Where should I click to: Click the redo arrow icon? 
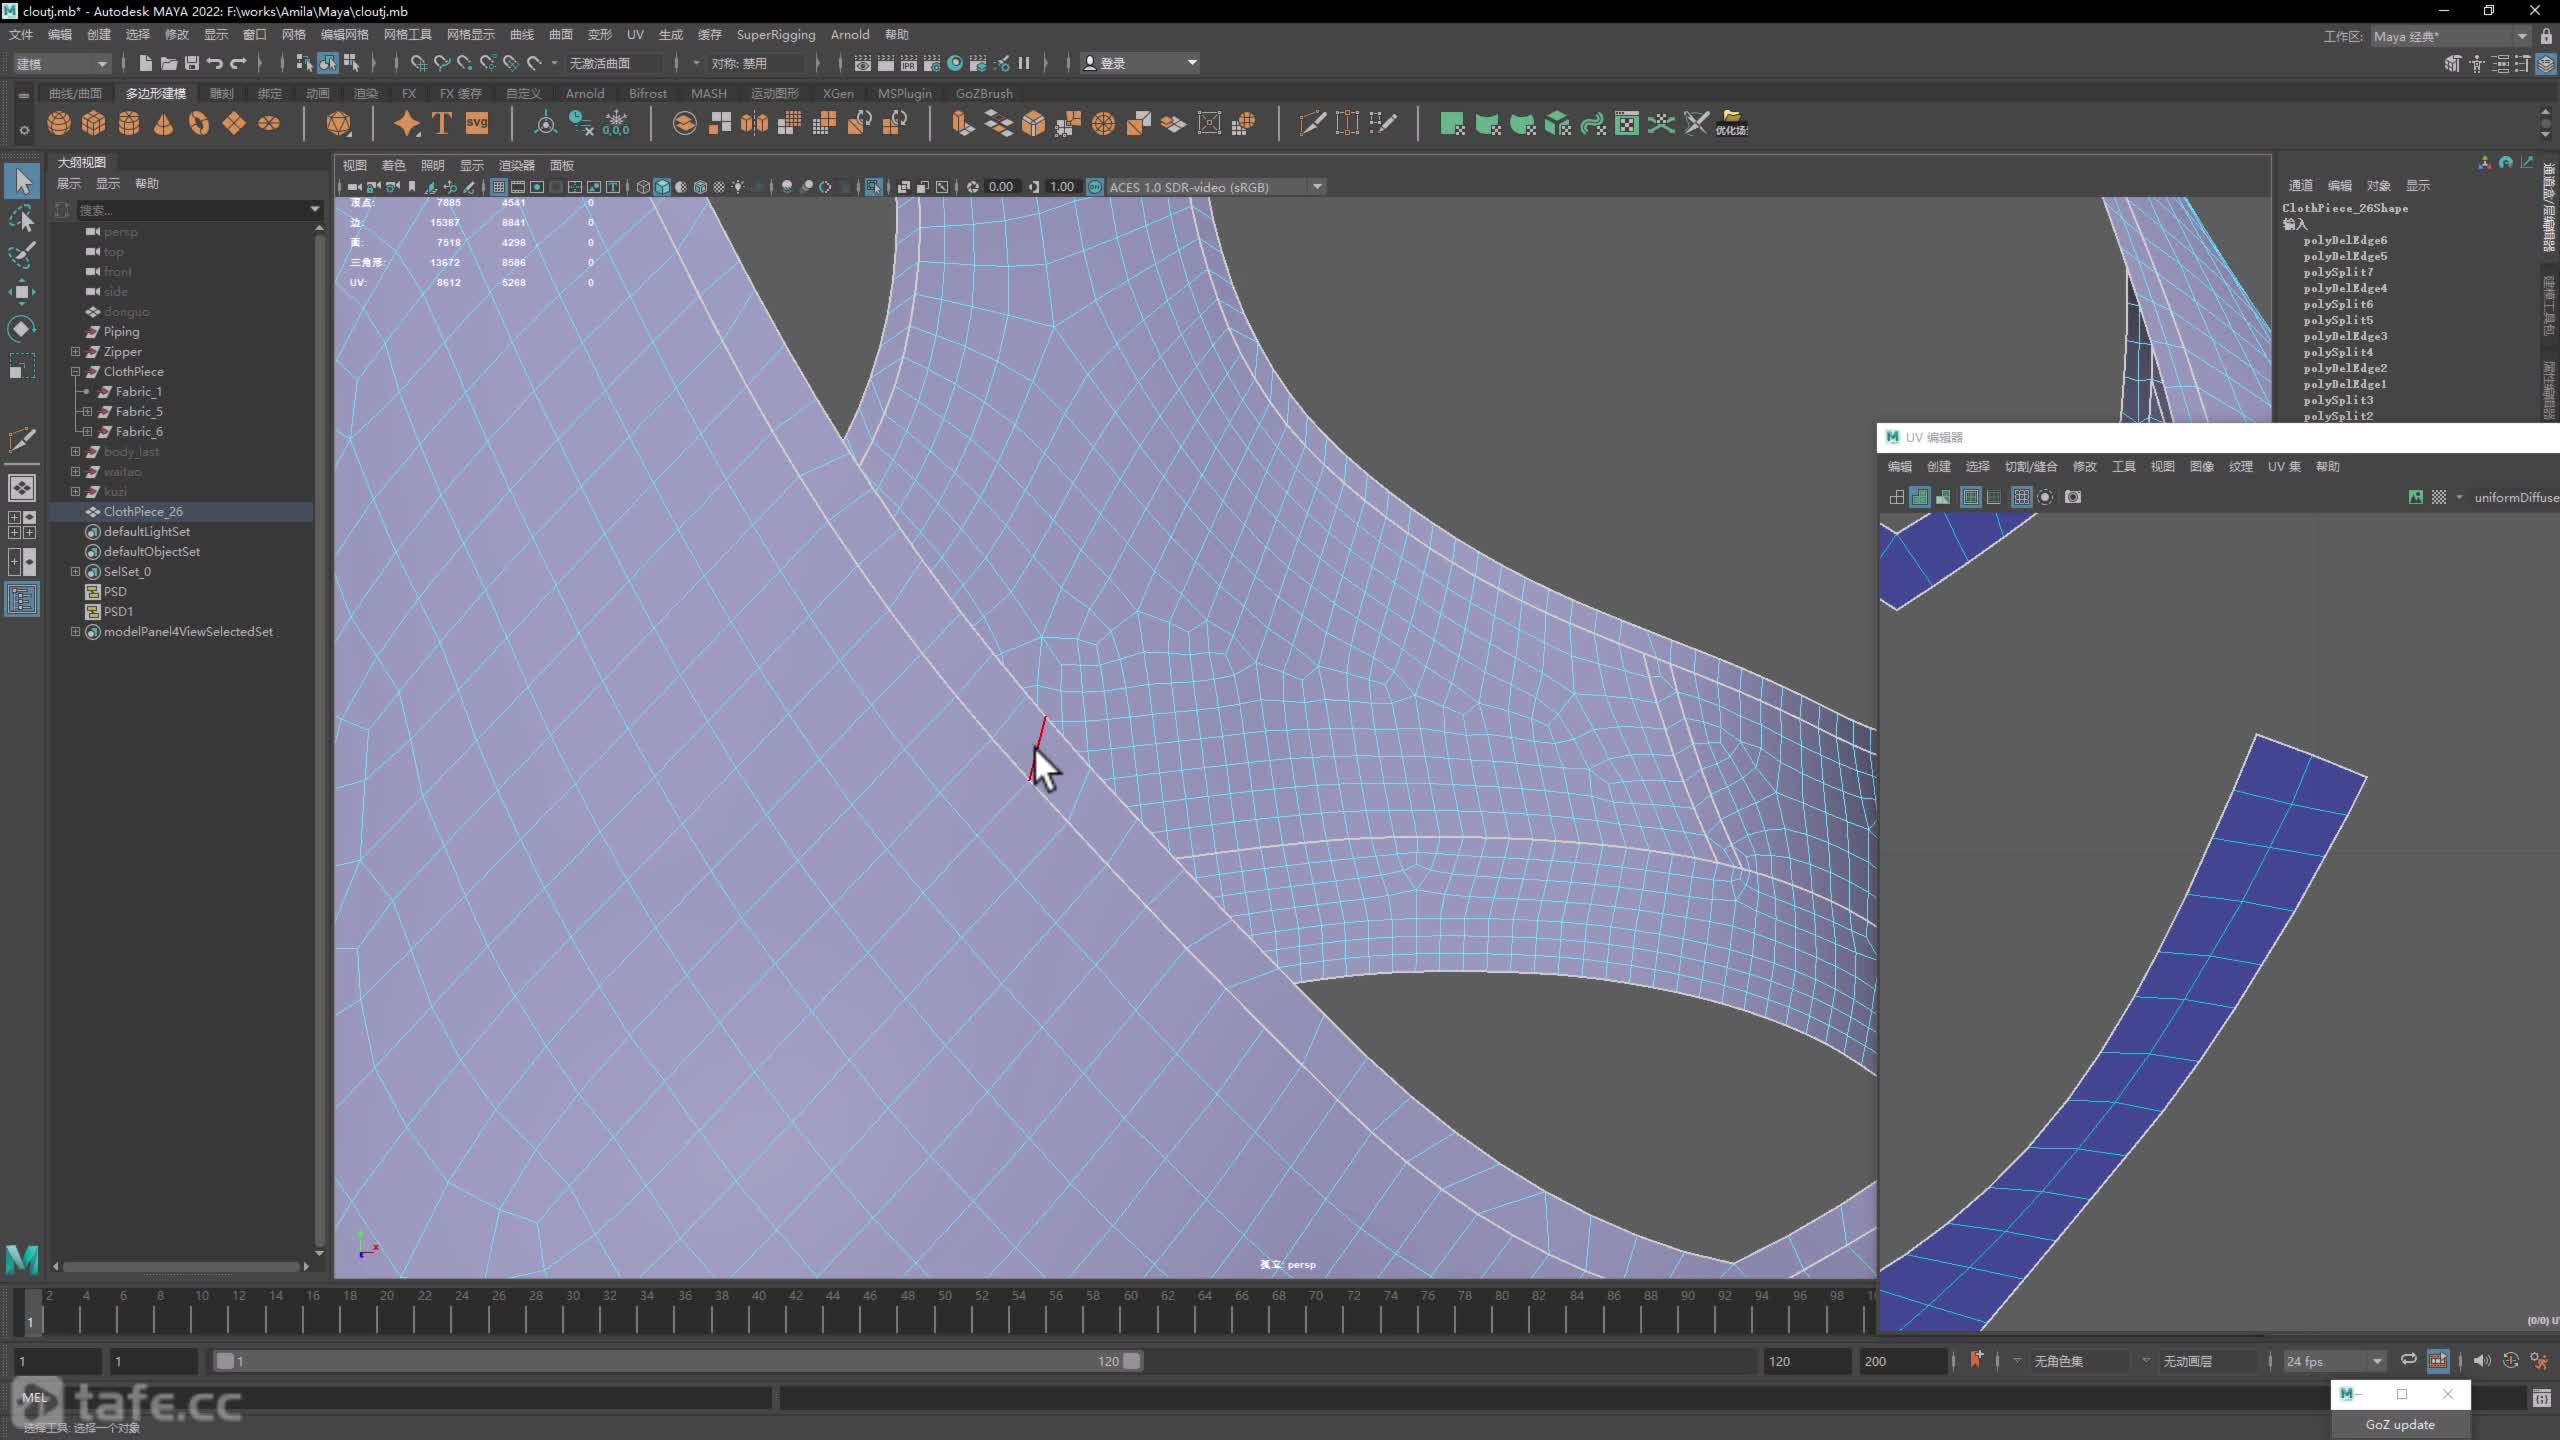click(238, 63)
